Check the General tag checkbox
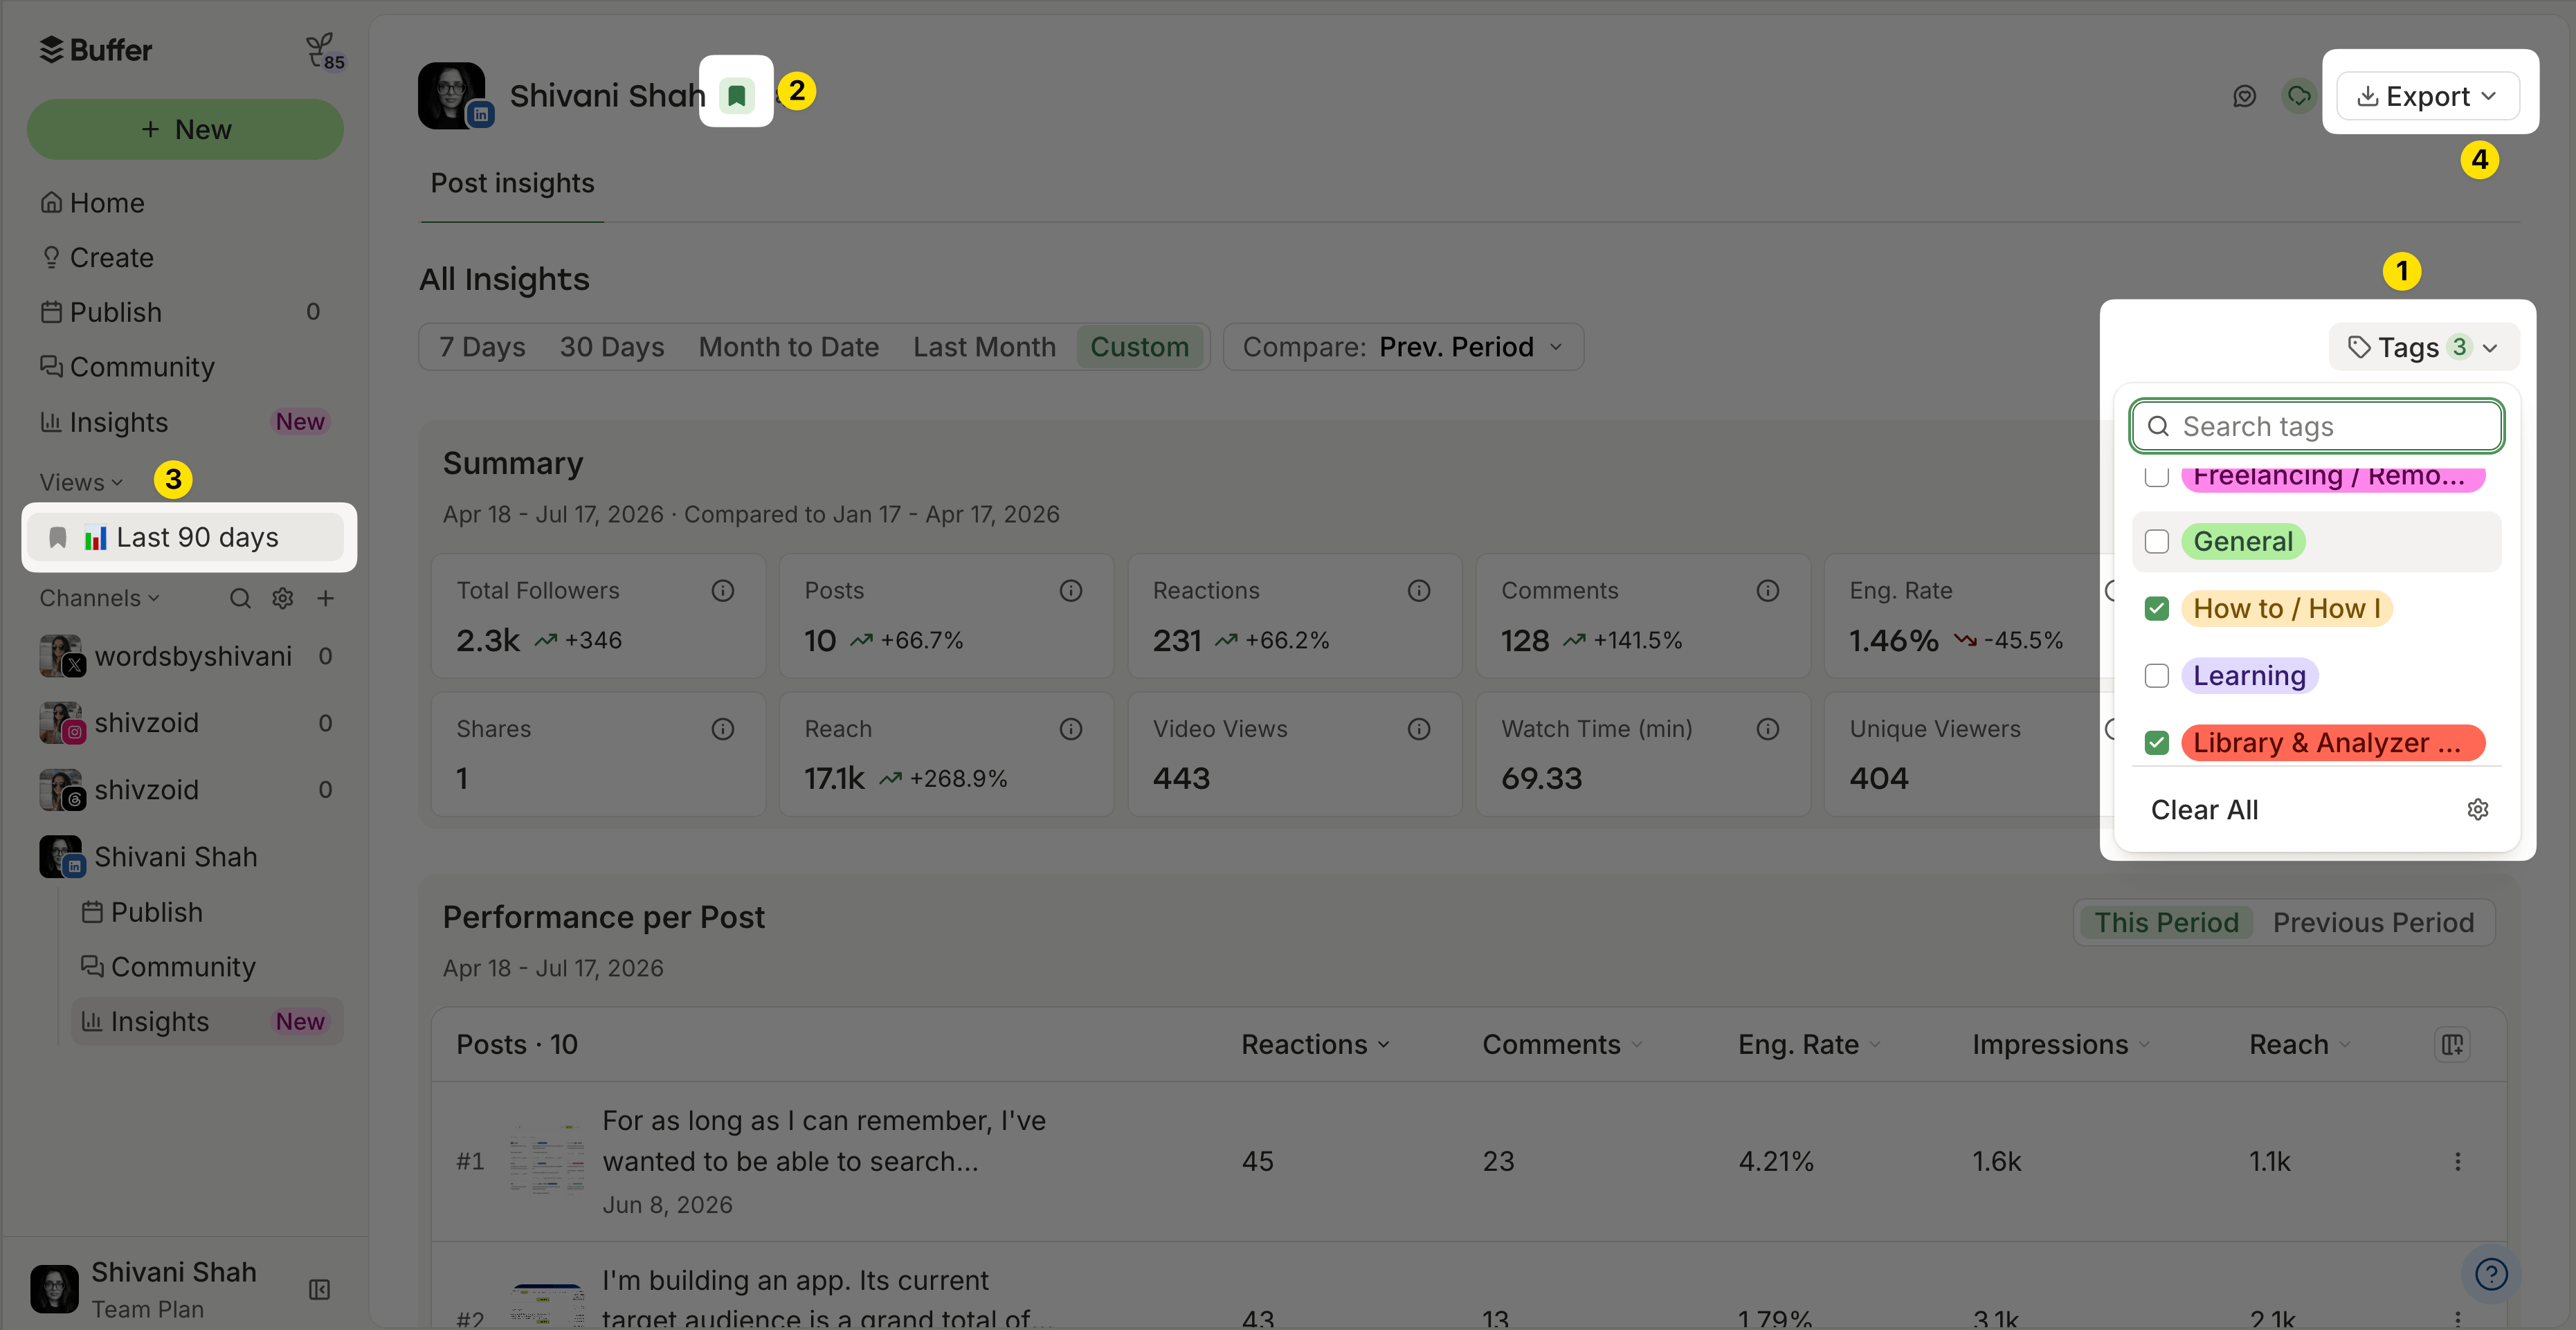2576x1330 pixels. 2156,541
